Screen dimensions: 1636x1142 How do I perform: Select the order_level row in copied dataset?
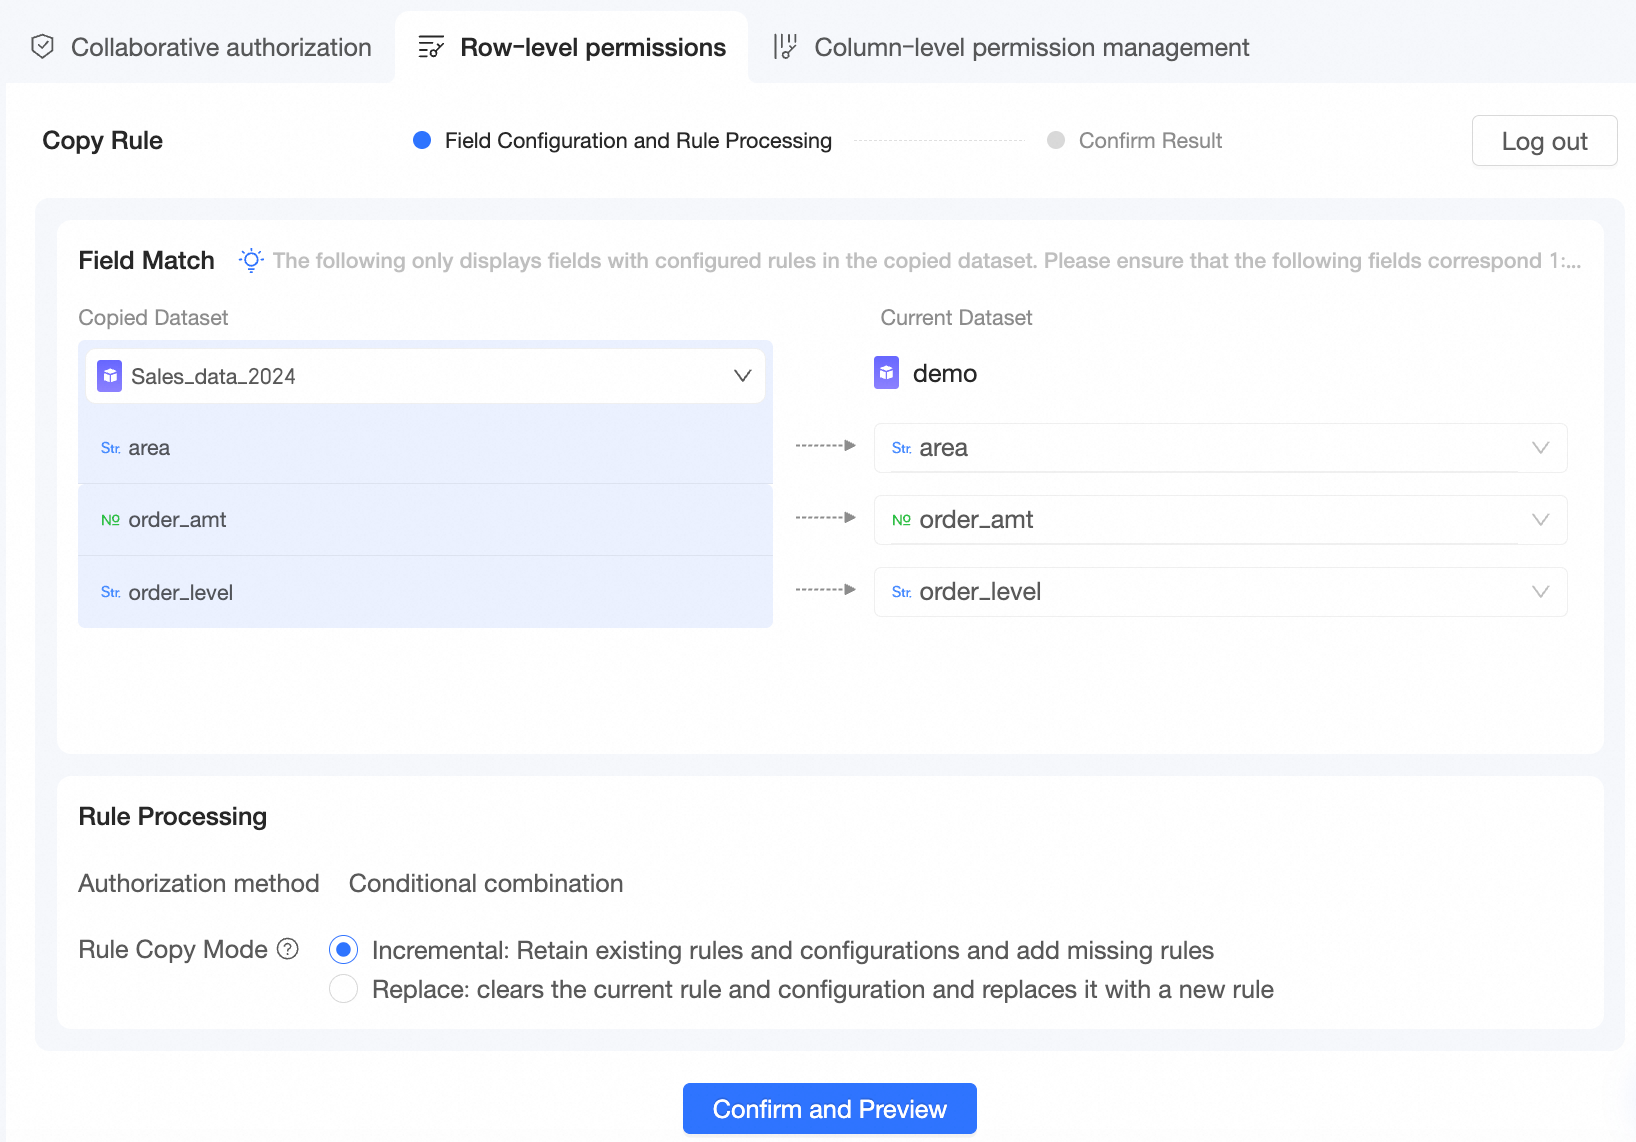click(425, 592)
